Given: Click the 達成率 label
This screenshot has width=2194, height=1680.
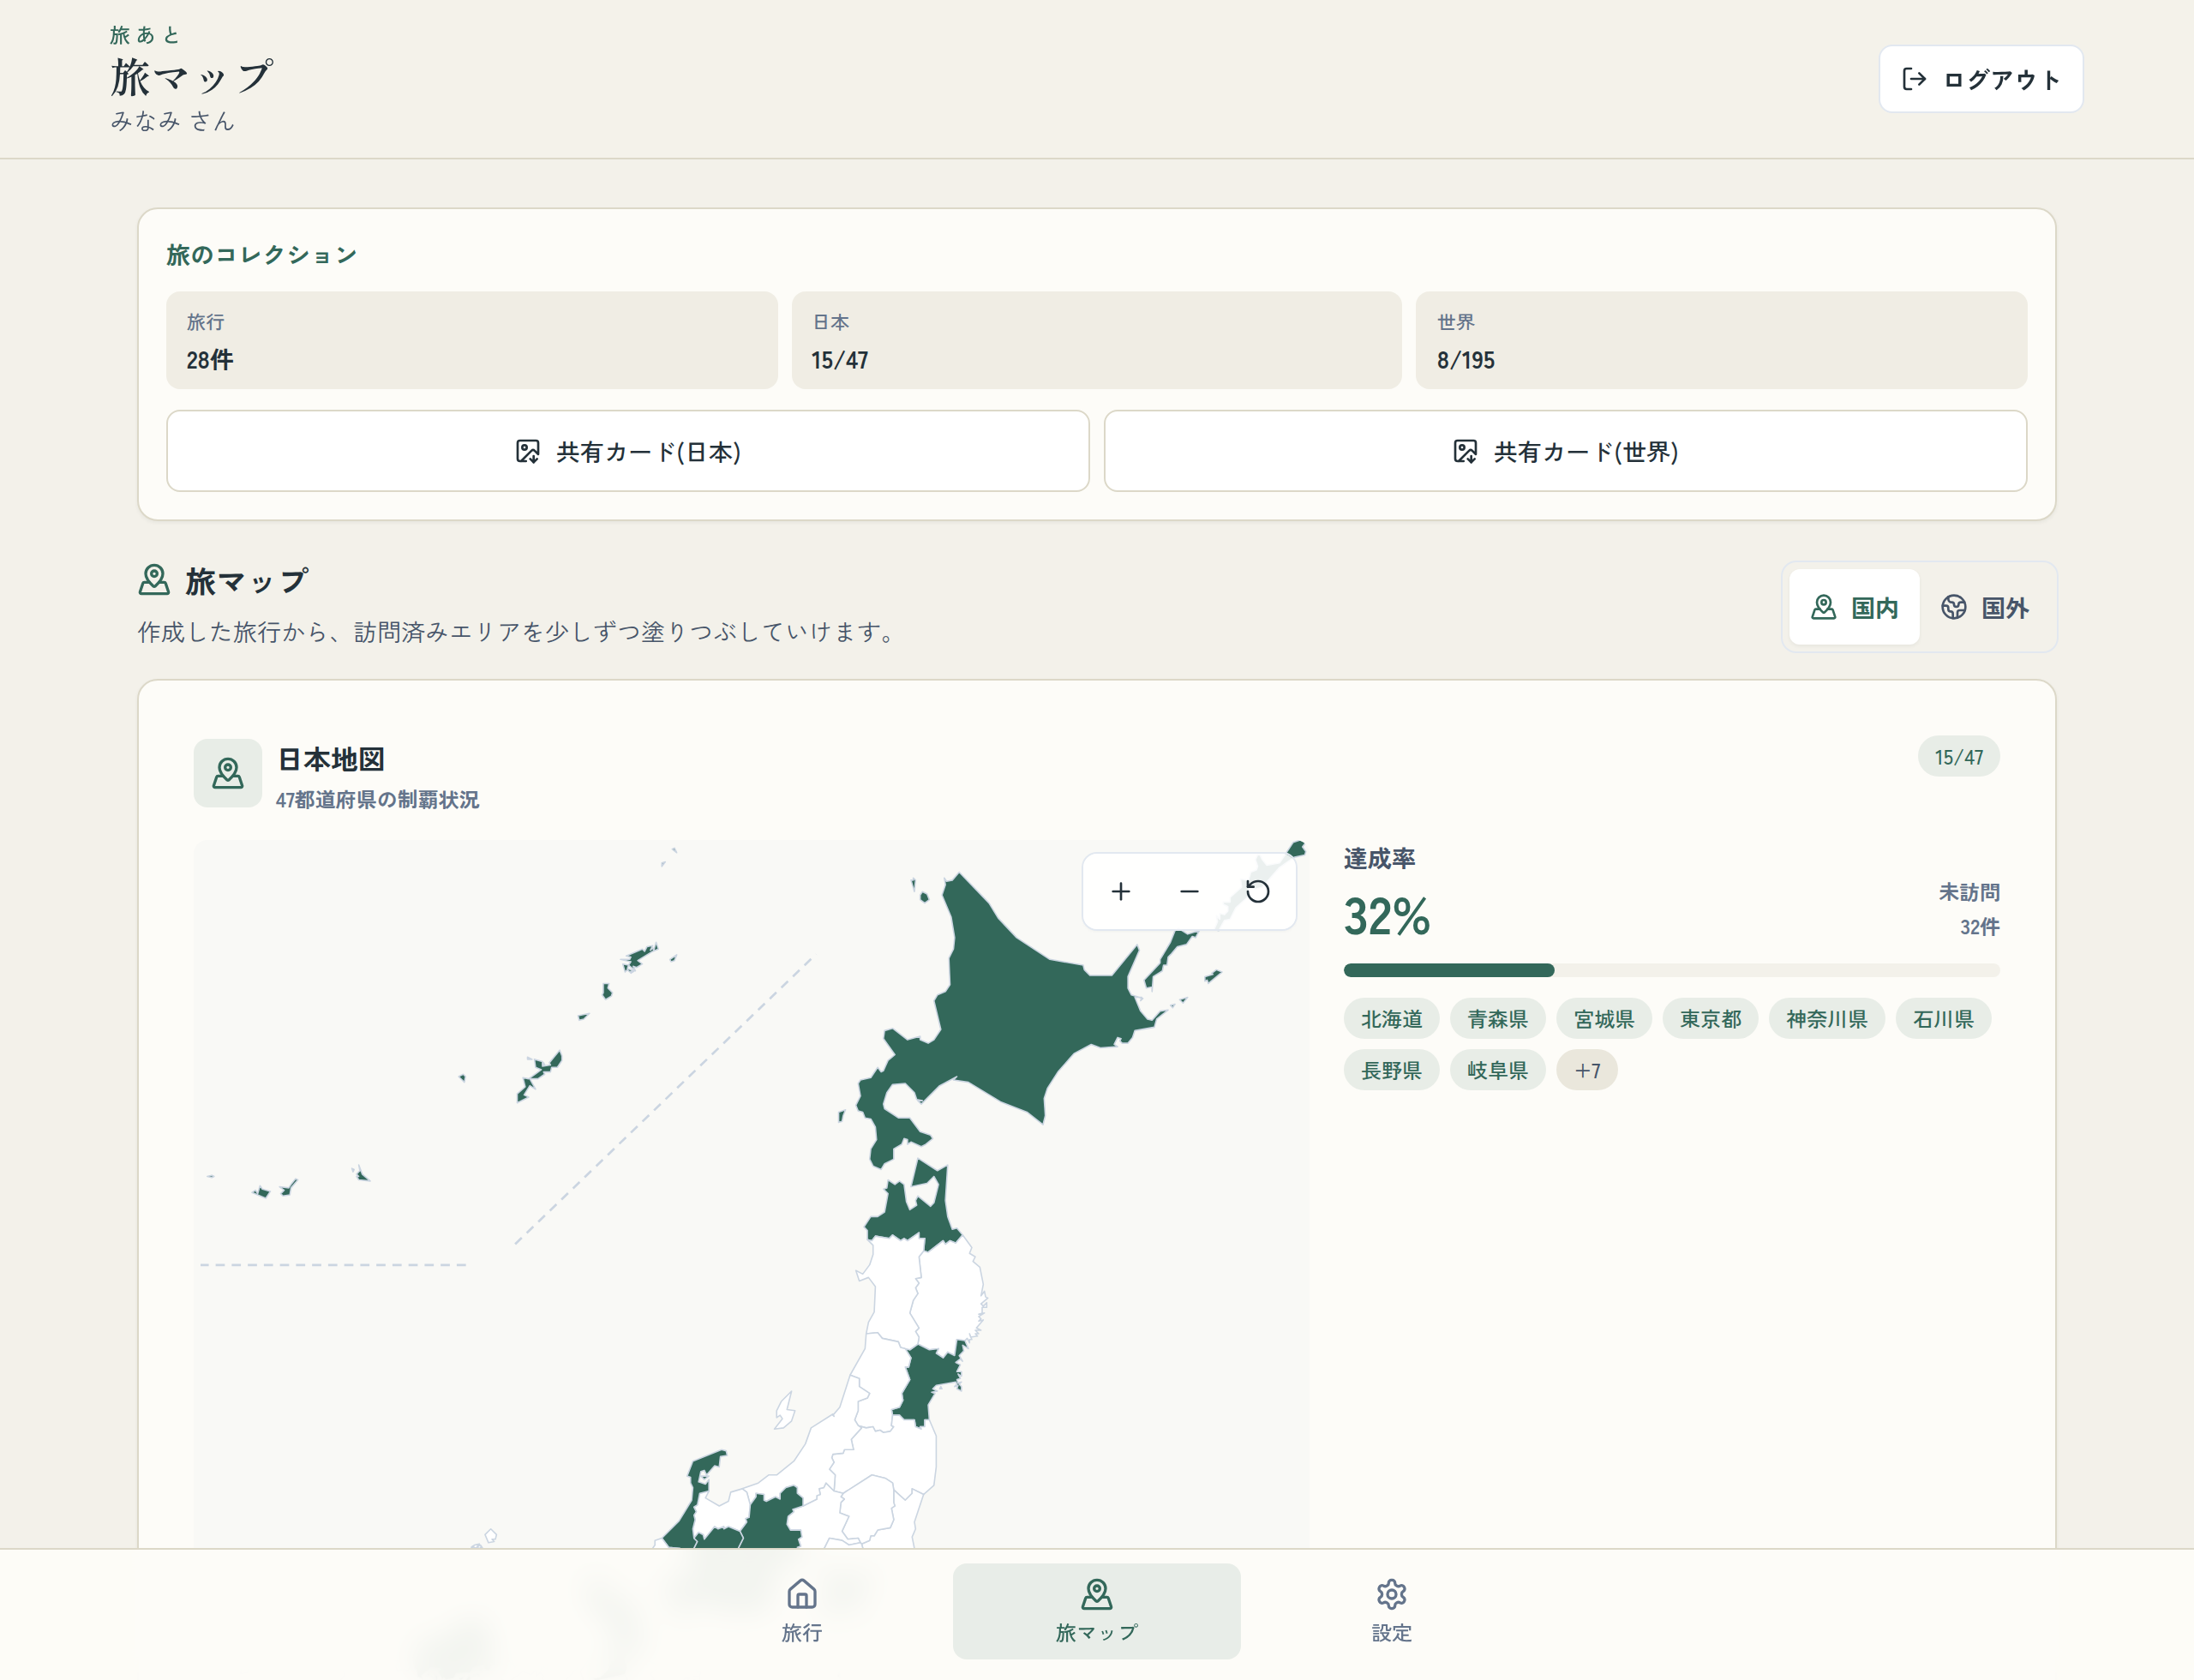Looking at the screenshot, I should tap(1379, 858).
